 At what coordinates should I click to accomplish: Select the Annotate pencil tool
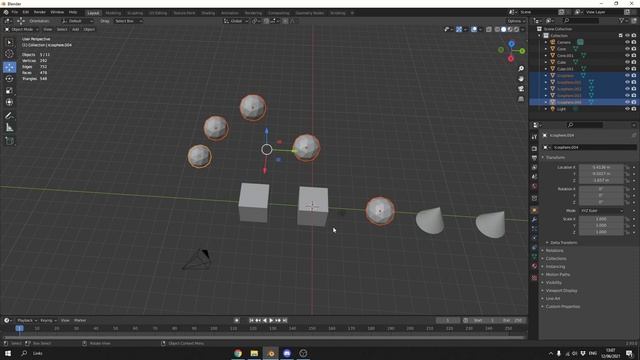tap(9, 116)
